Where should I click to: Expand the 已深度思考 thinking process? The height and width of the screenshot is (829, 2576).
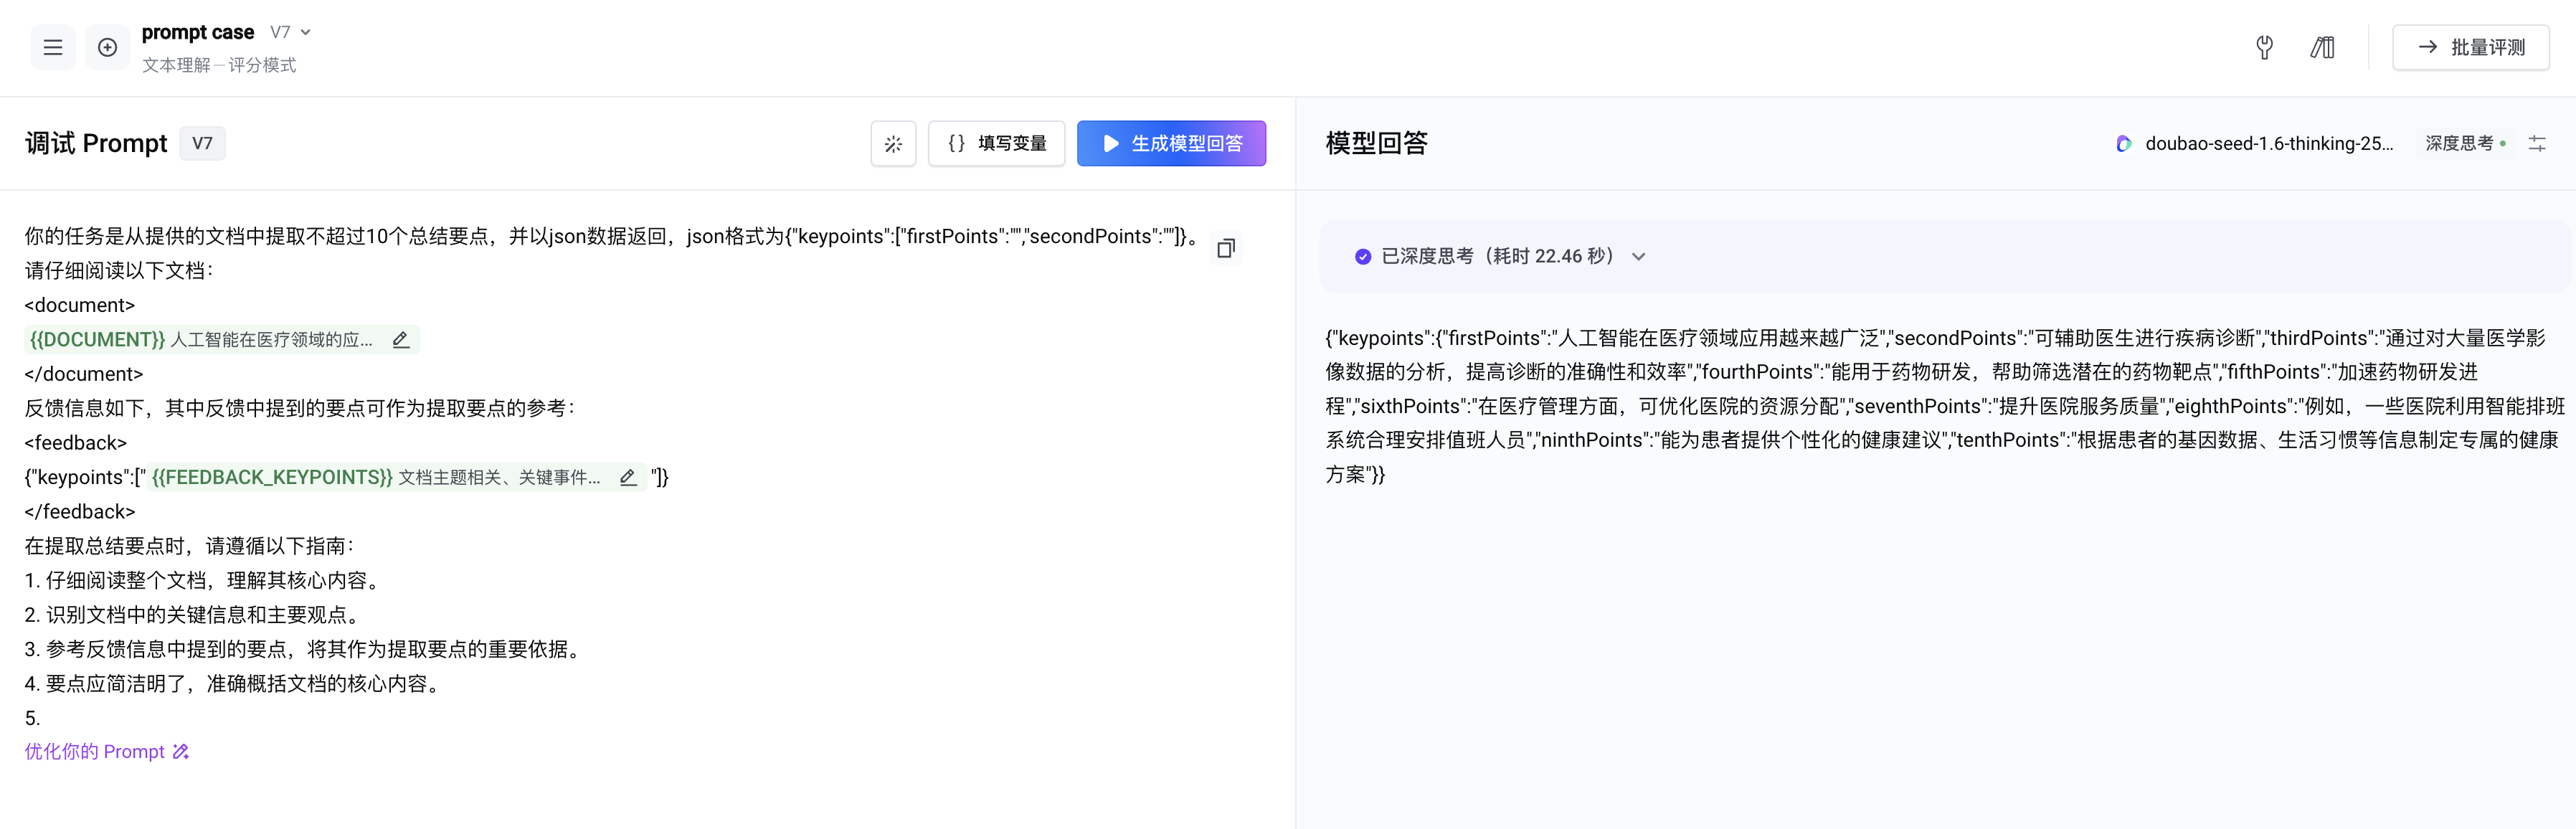(1638, 257)
